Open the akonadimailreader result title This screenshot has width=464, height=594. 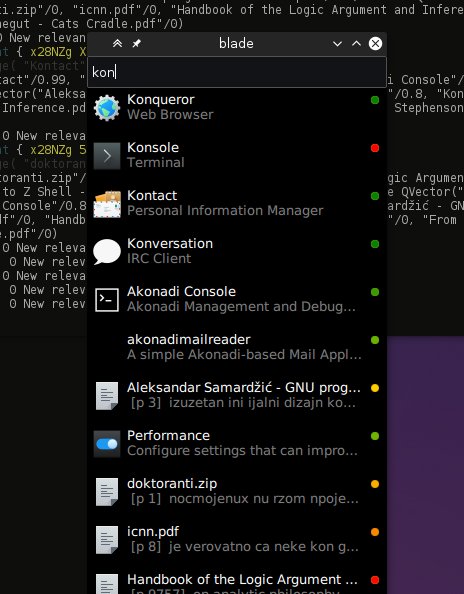189,339
